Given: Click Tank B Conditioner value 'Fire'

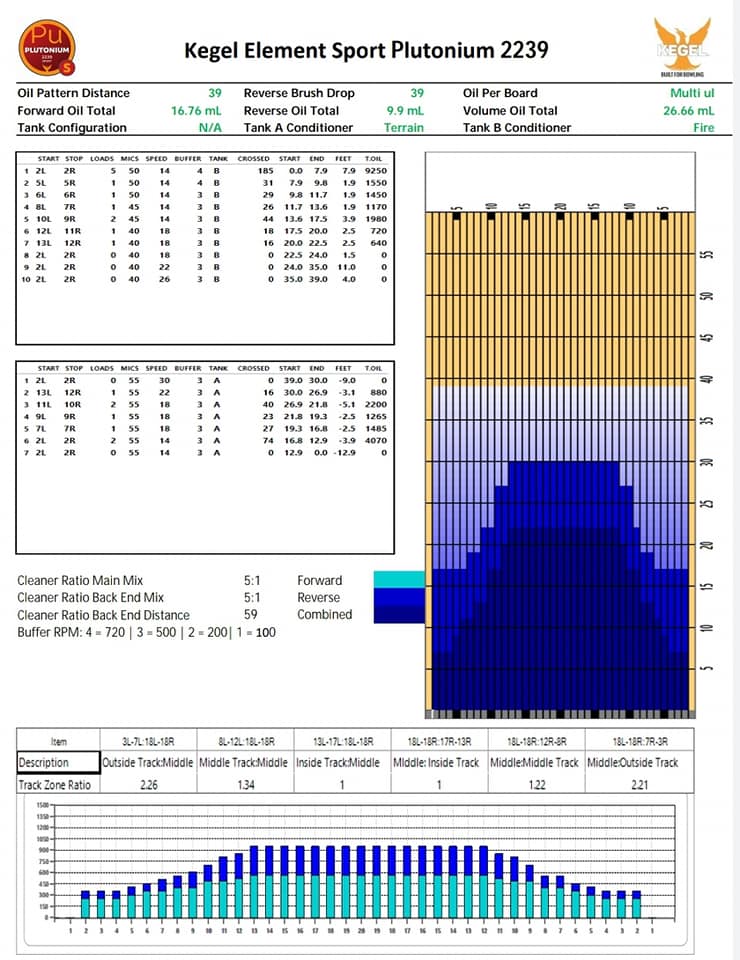Looking at the screenshot, I should tap(703, 128).
